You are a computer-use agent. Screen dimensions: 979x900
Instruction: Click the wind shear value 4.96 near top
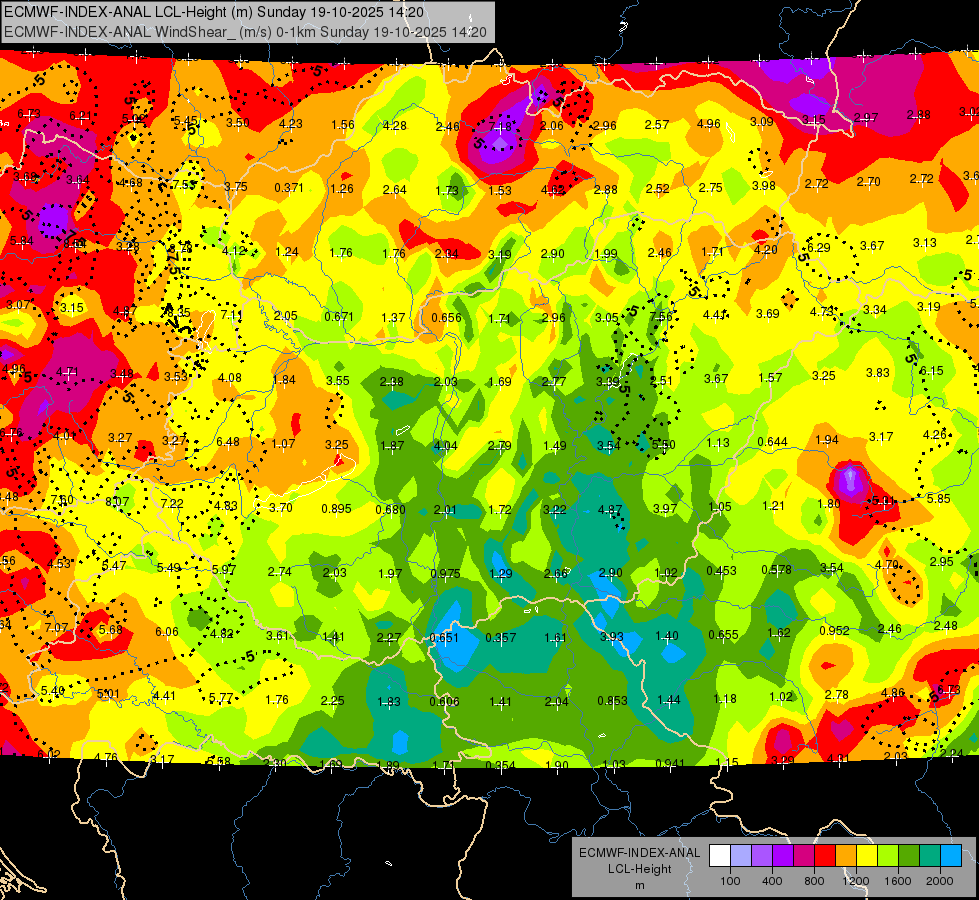(x=709, y=123)
